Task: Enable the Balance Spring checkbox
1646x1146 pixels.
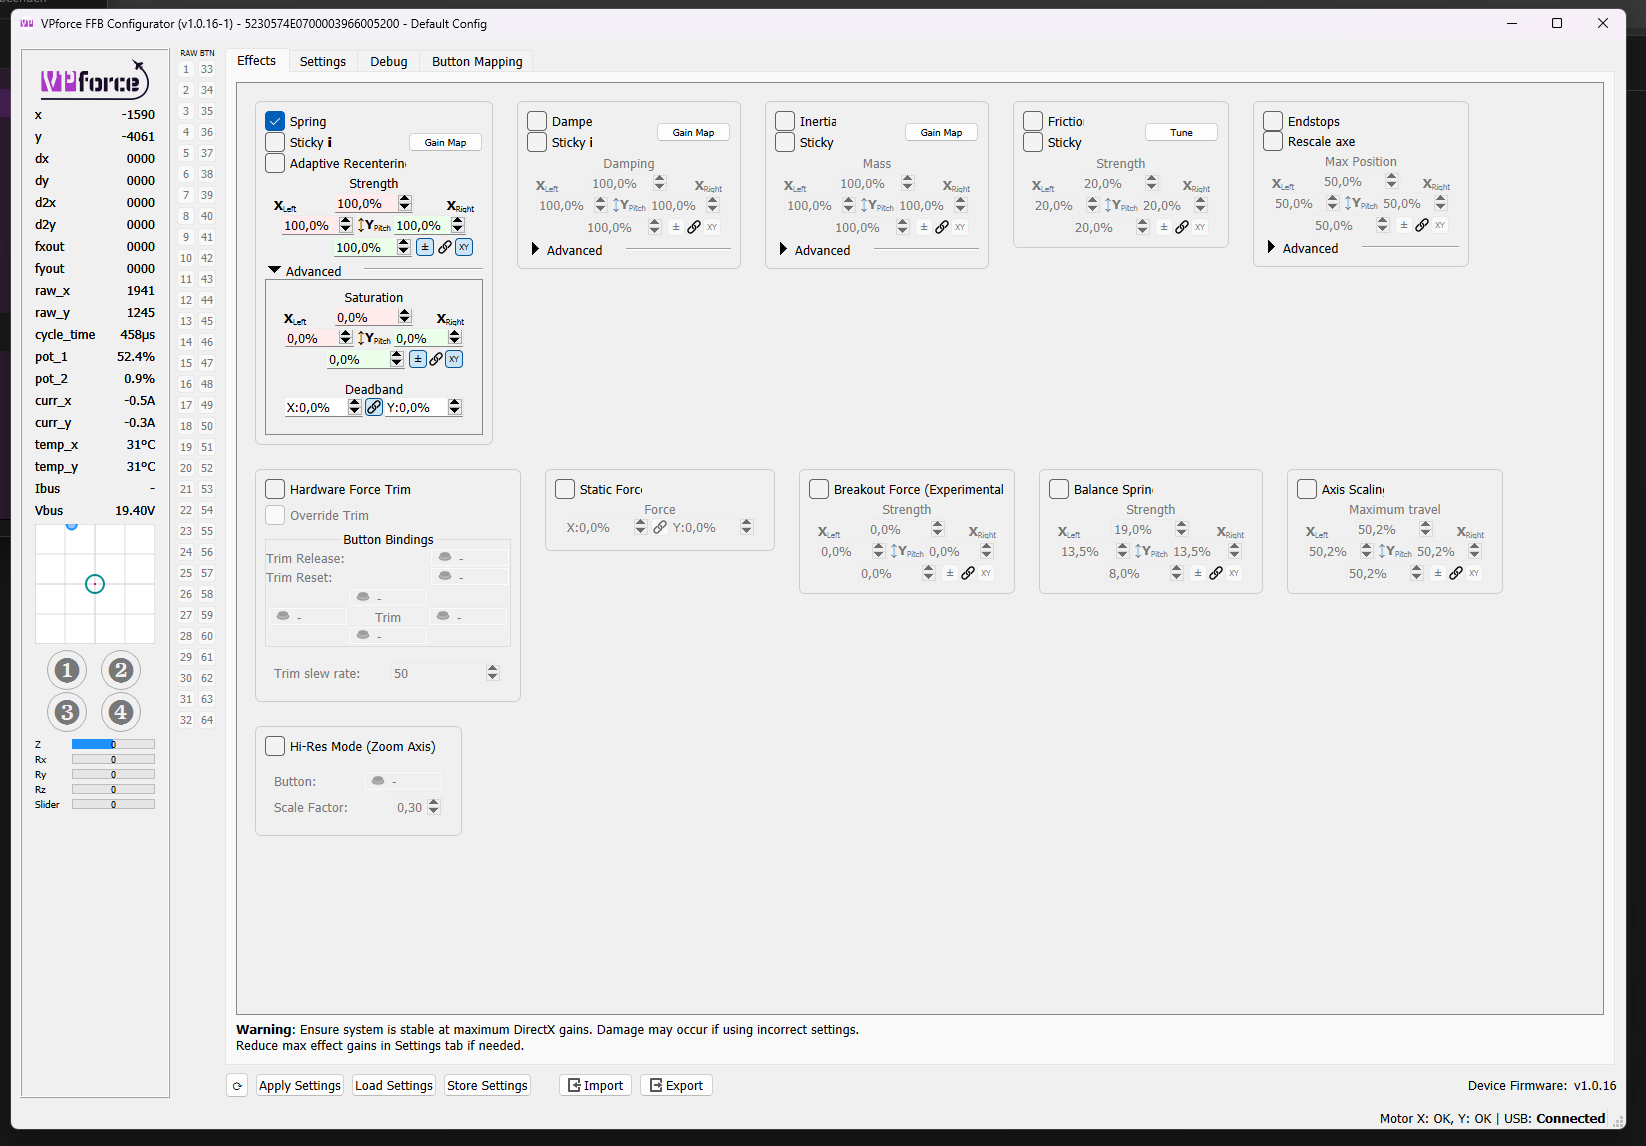Action: coord(1059,489)
